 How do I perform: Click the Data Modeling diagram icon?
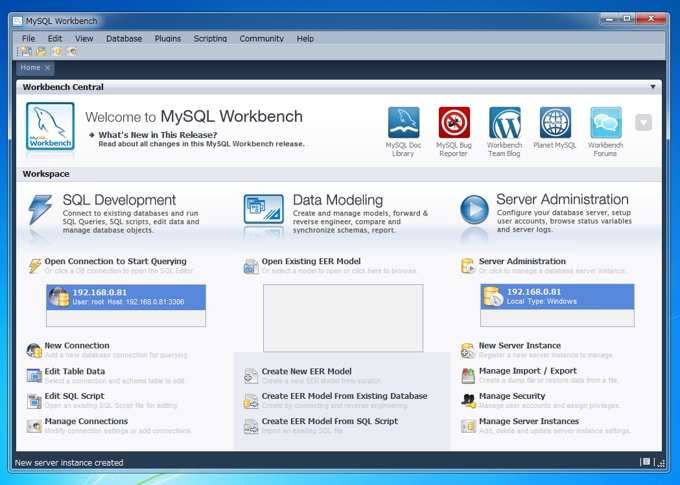coord(264,209)
